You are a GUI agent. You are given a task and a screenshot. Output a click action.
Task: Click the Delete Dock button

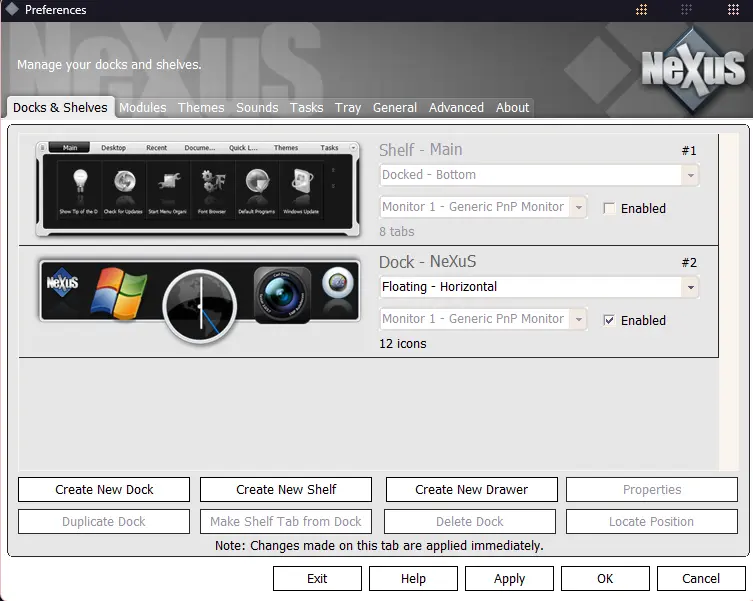point(470,522)
